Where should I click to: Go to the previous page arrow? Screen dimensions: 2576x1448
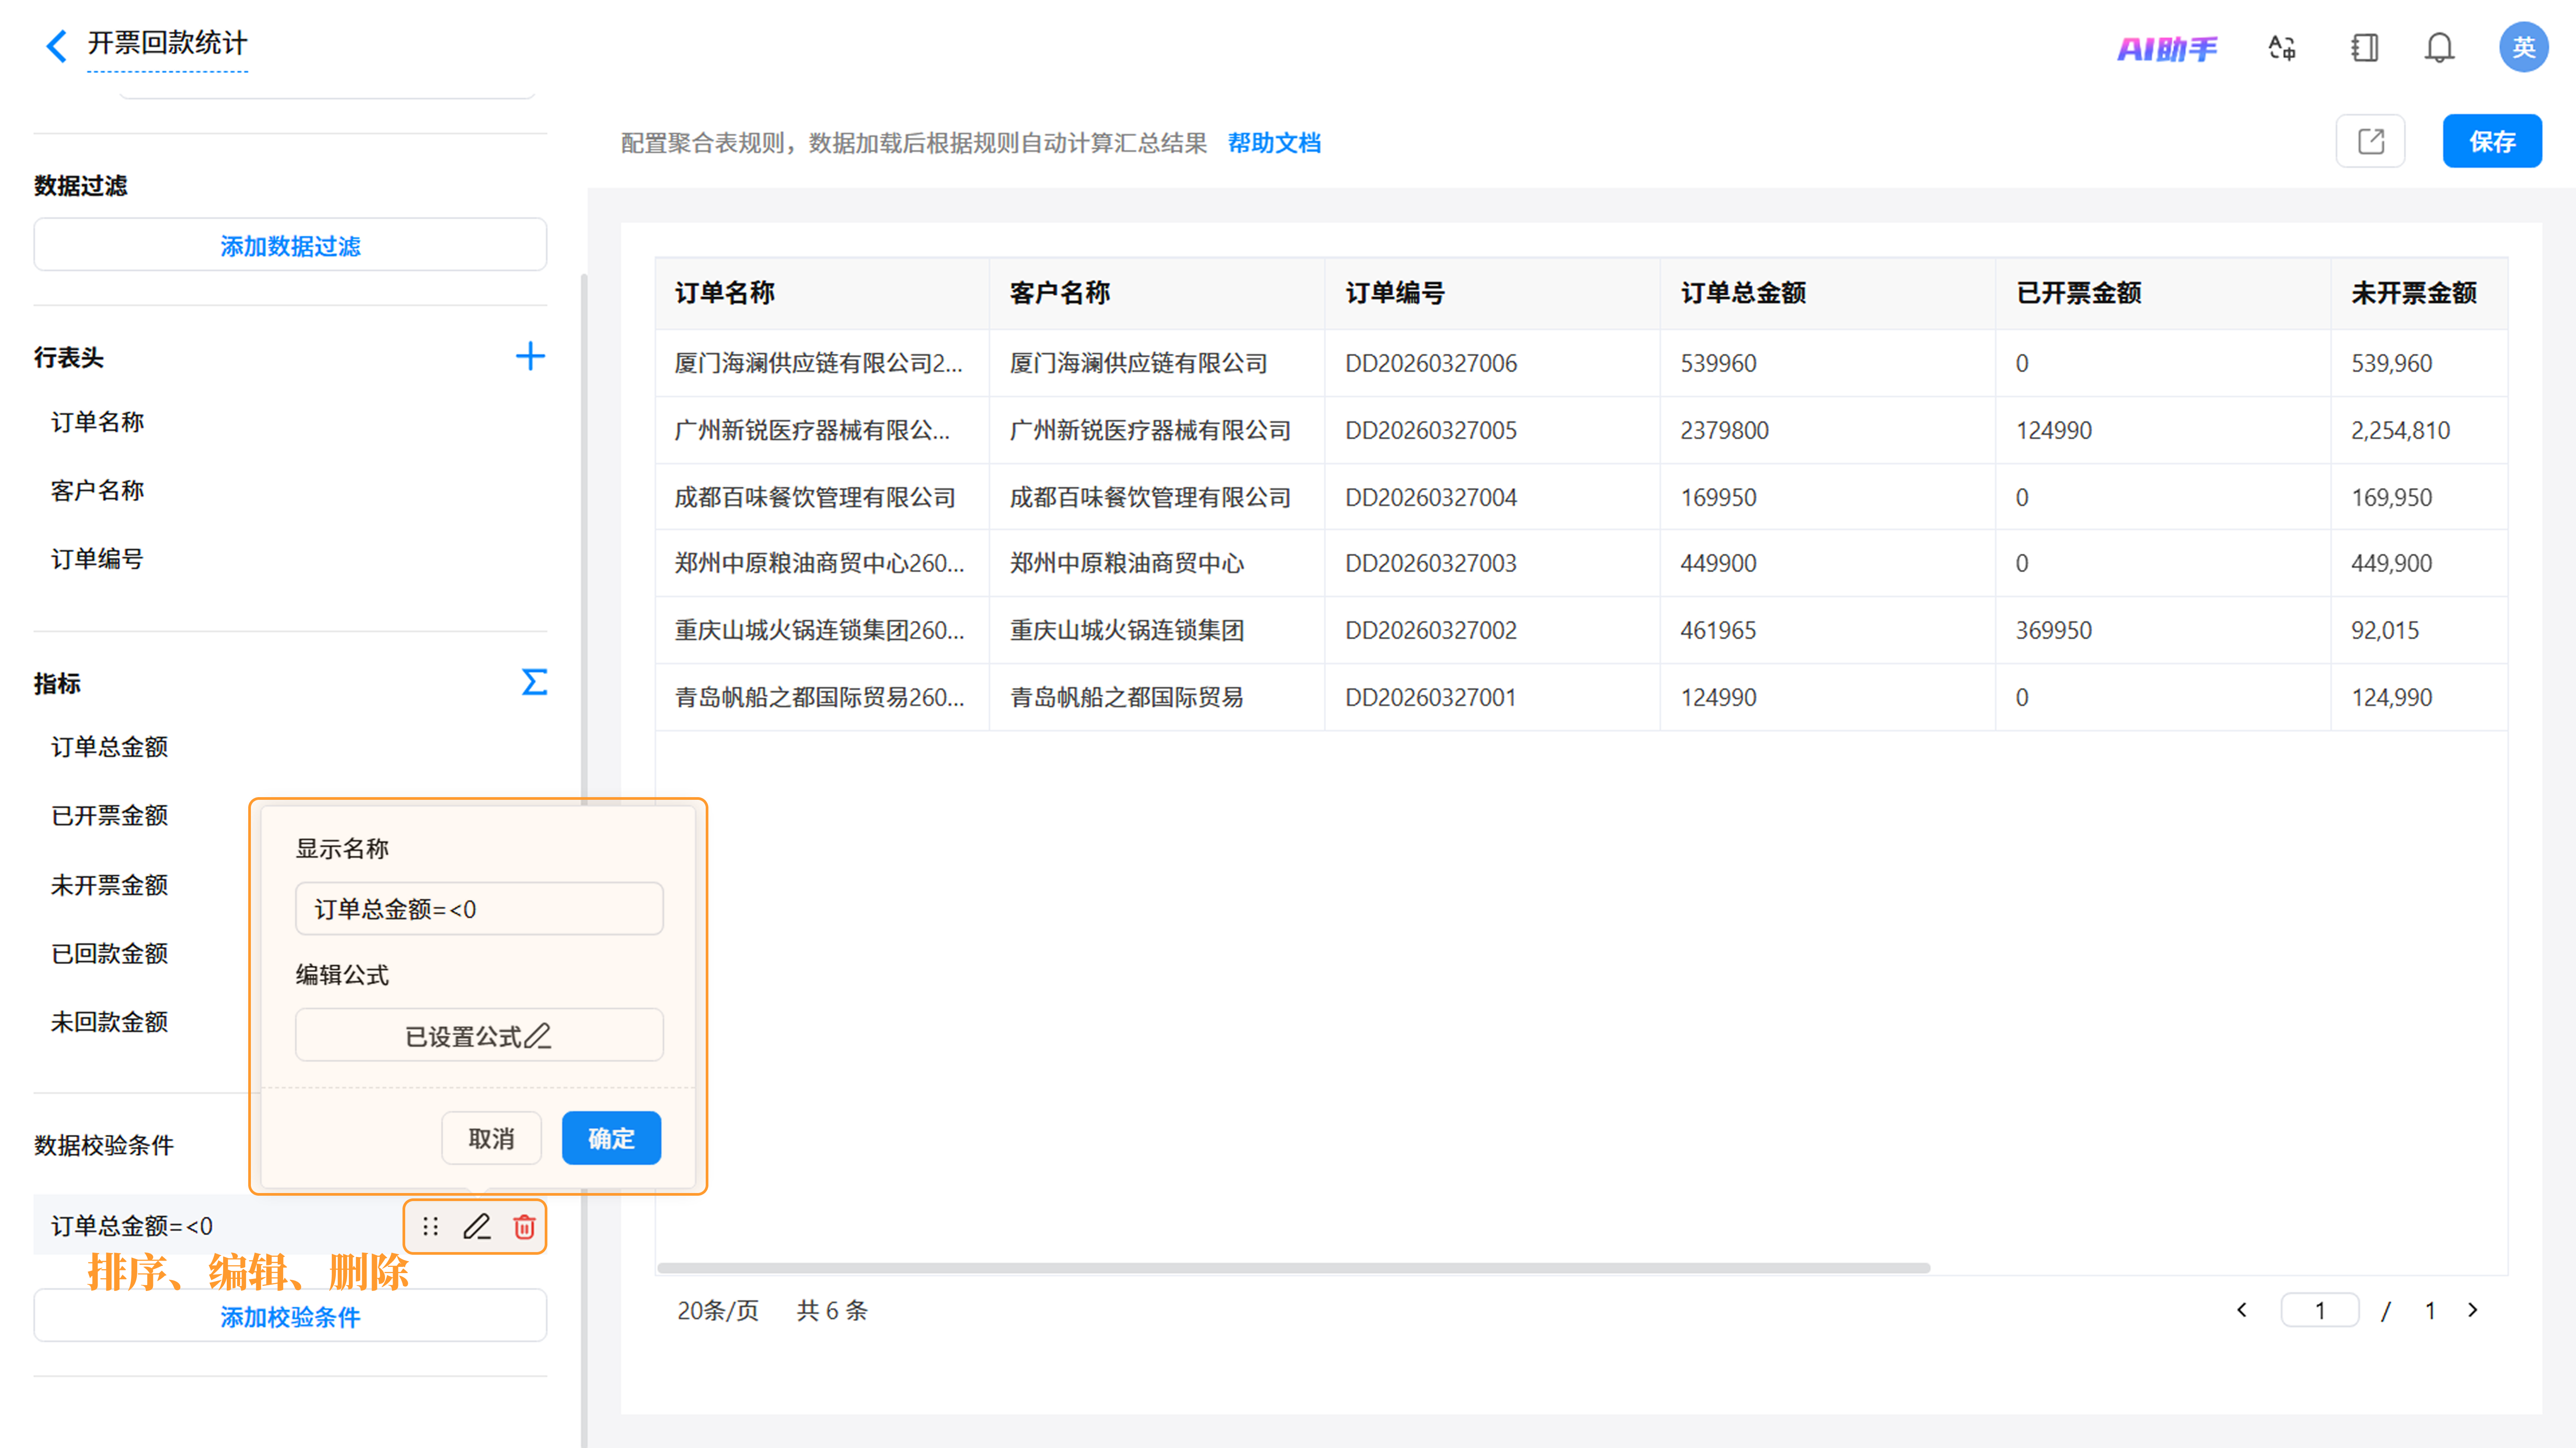[2242, 1310]
